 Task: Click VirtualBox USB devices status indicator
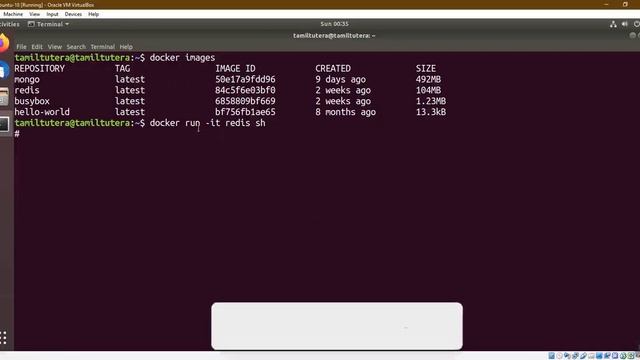(x=583, y=356)
